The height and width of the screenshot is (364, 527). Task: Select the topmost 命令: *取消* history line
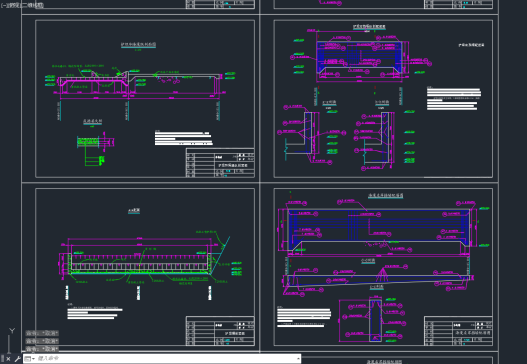click(x=42, y=333)
